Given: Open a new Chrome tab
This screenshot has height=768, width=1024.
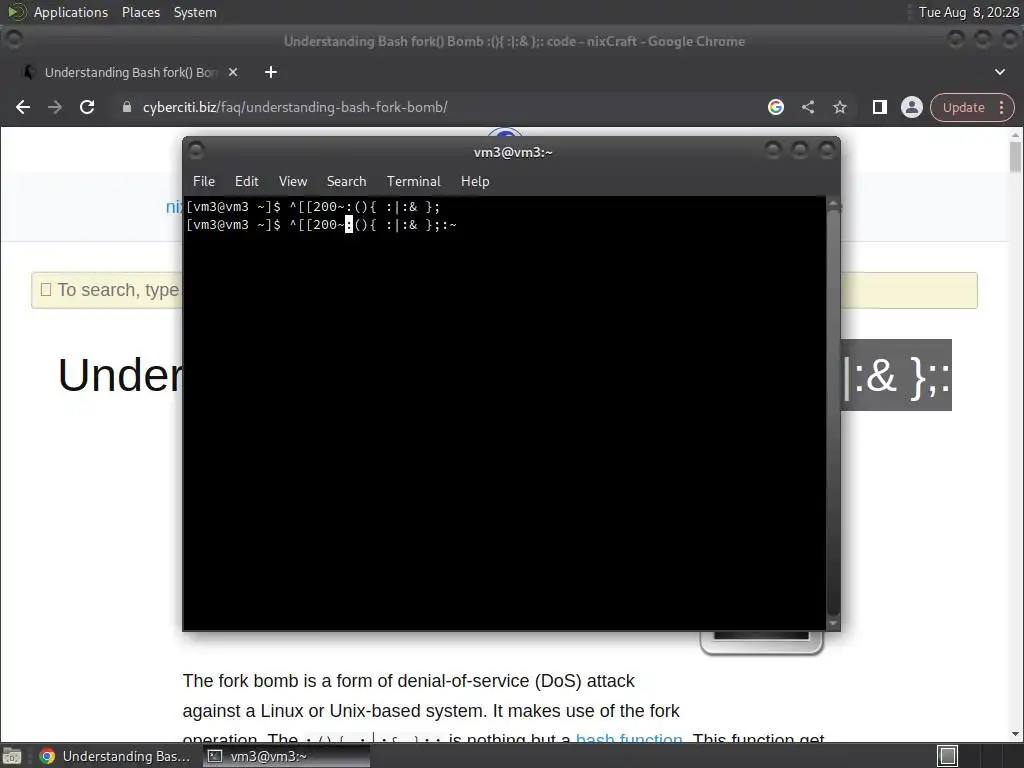Looking at the screenshot, I should tap(271, 72).
